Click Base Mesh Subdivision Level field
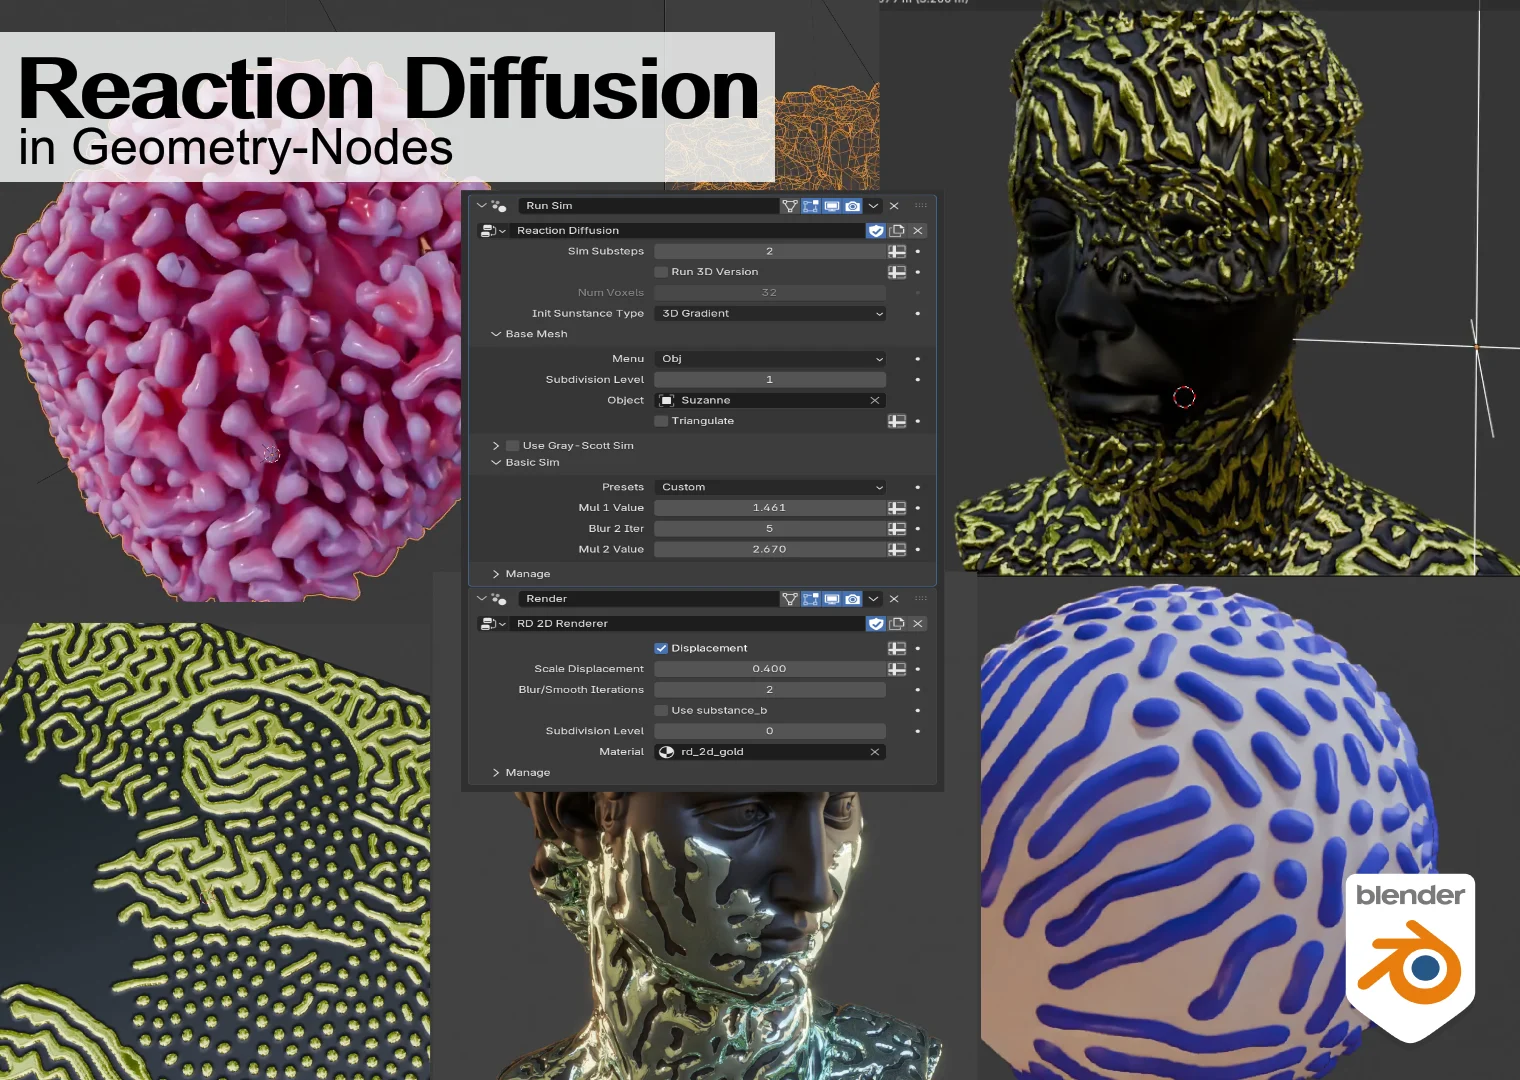 (x=770, y=380)
